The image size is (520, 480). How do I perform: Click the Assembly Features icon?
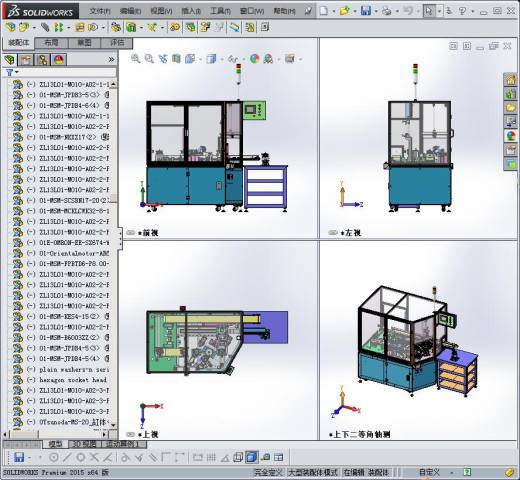click(131, 27)
